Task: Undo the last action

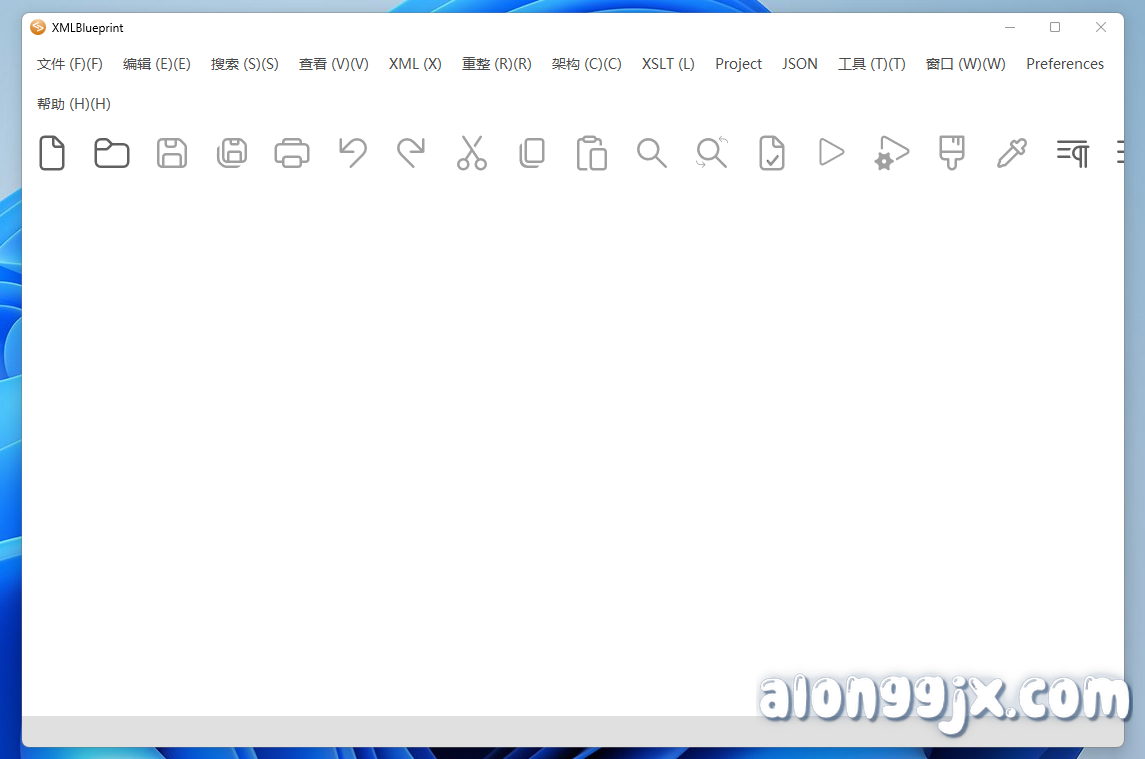Action: pyautogui.click(x=352, y=152)
